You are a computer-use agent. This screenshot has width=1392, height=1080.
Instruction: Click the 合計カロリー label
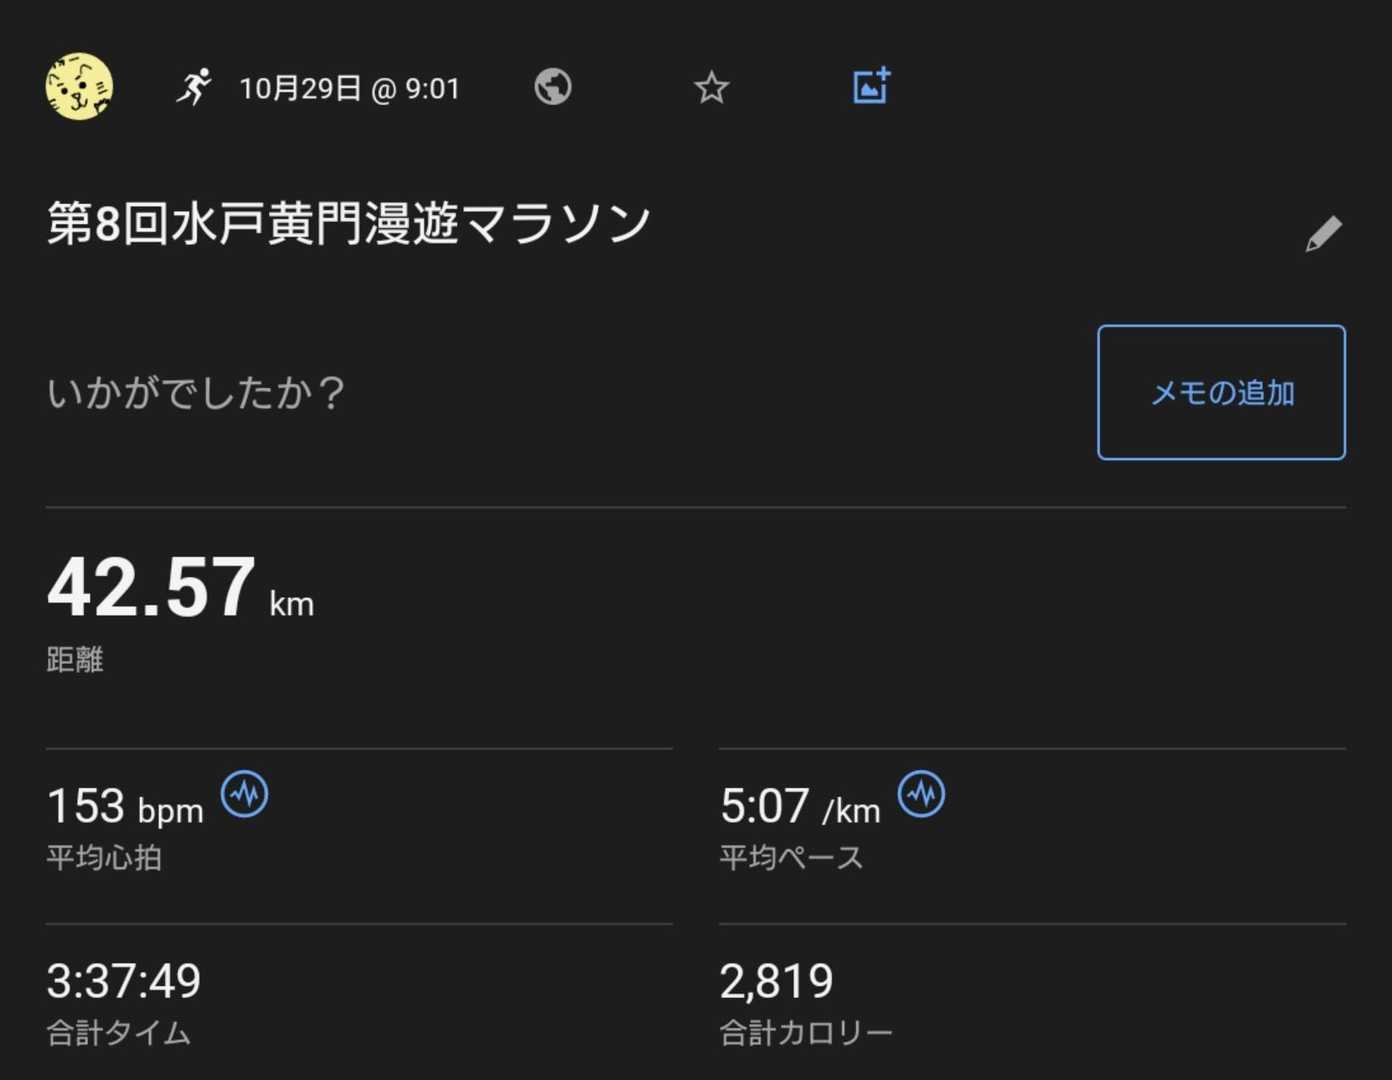[805, 1033]
